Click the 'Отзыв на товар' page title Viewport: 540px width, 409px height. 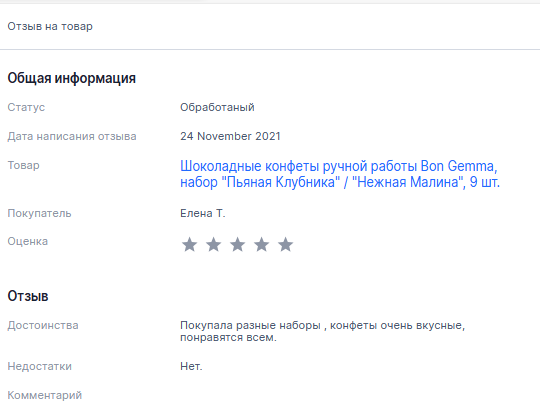point(50,26)
